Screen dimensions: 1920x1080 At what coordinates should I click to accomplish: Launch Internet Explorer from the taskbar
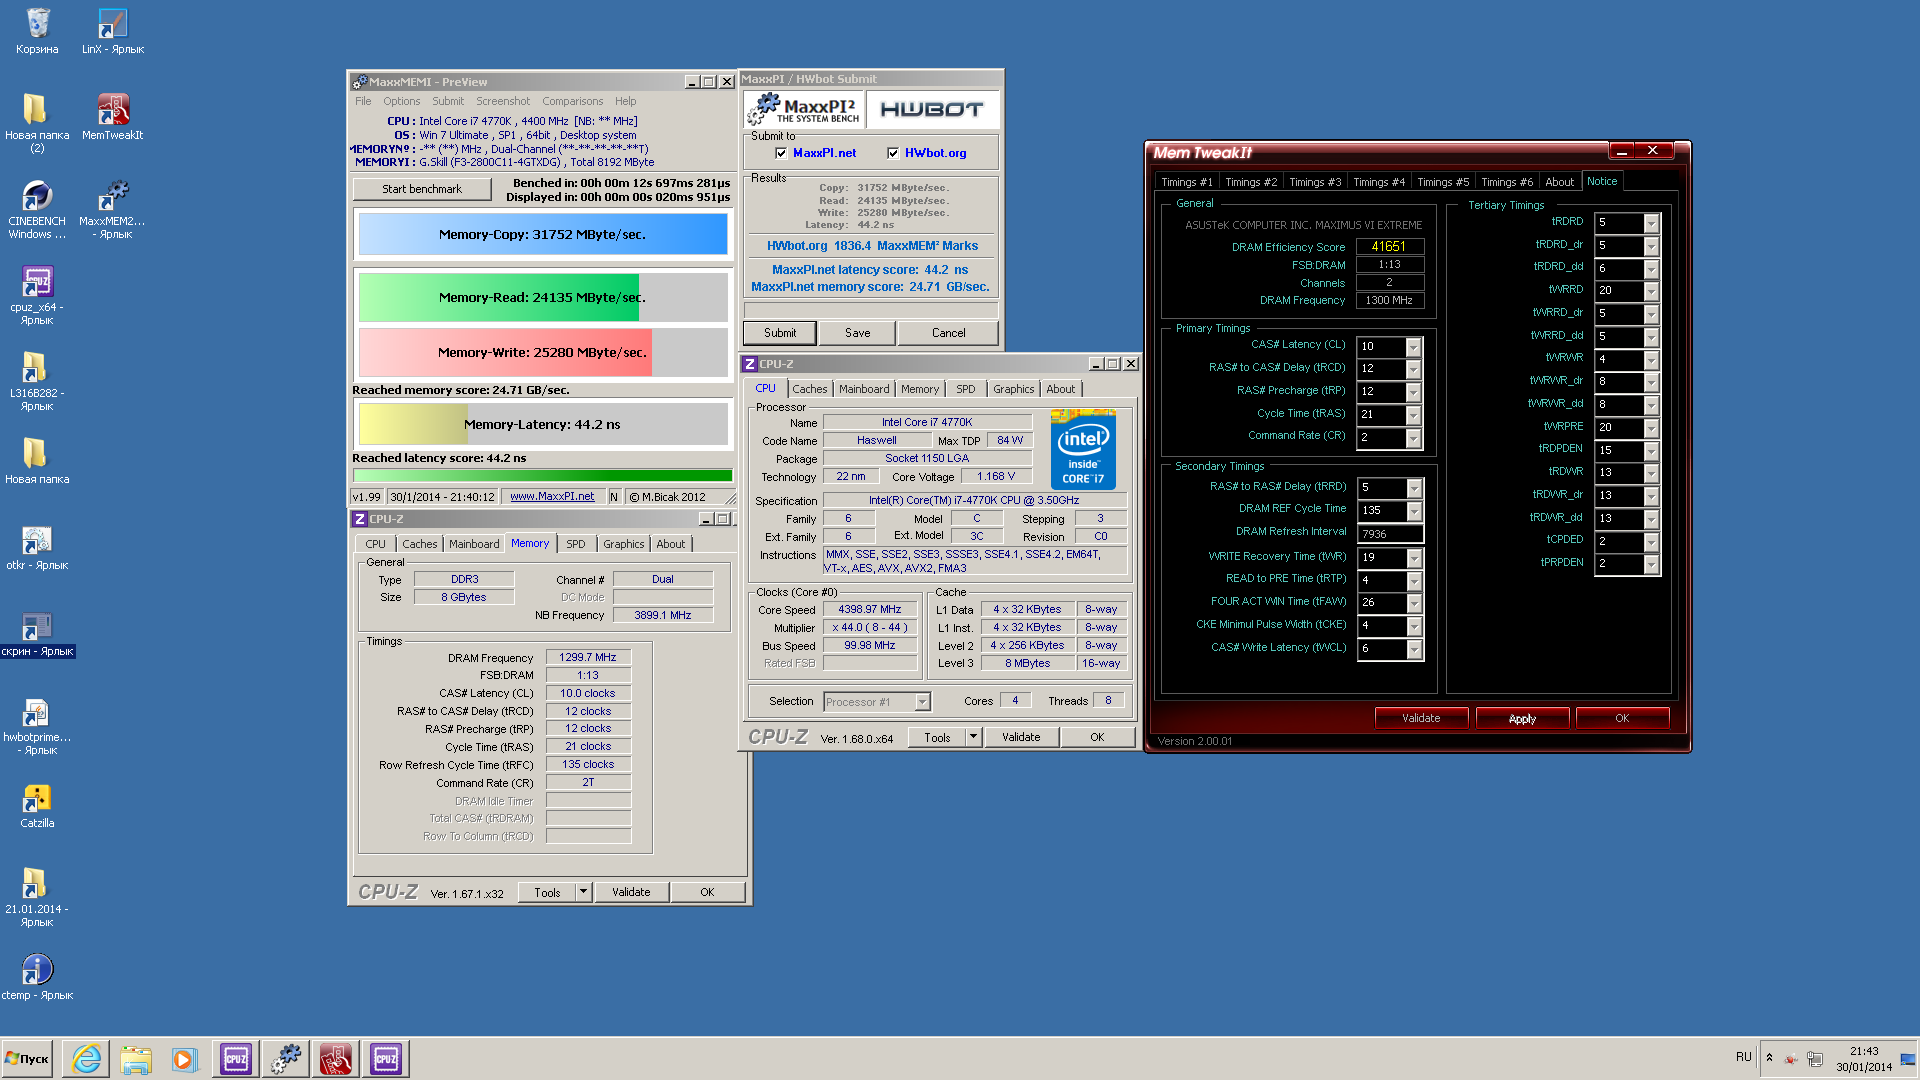pos(86,1058)
